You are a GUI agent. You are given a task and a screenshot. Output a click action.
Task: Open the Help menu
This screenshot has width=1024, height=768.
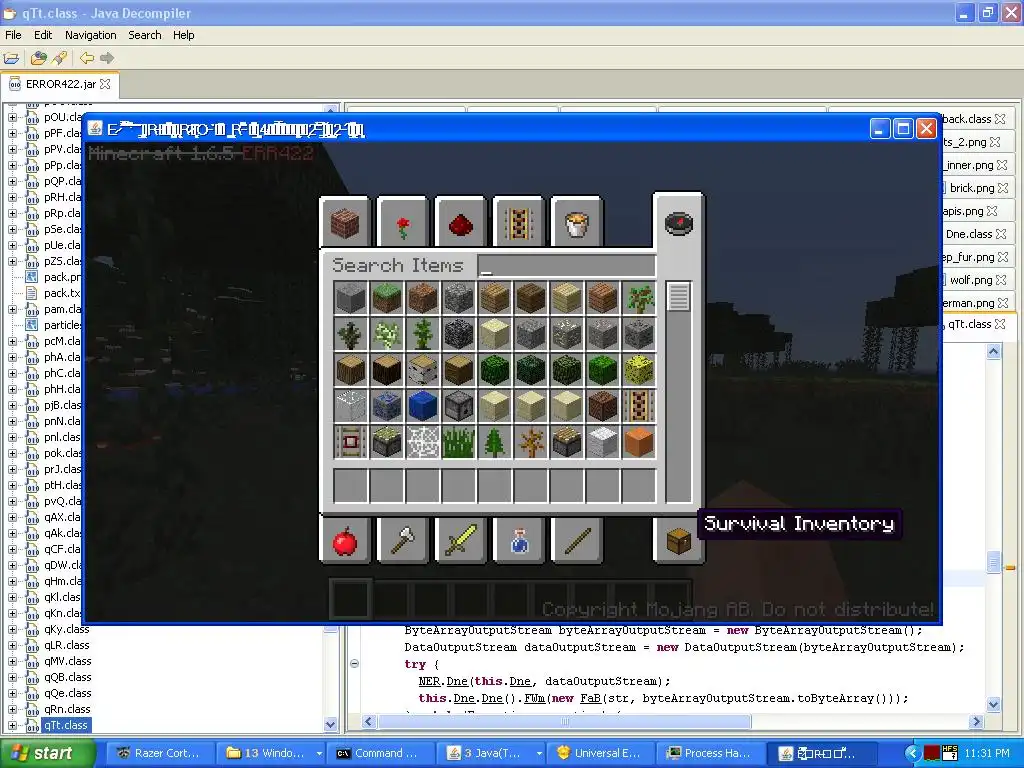(184, 35)
